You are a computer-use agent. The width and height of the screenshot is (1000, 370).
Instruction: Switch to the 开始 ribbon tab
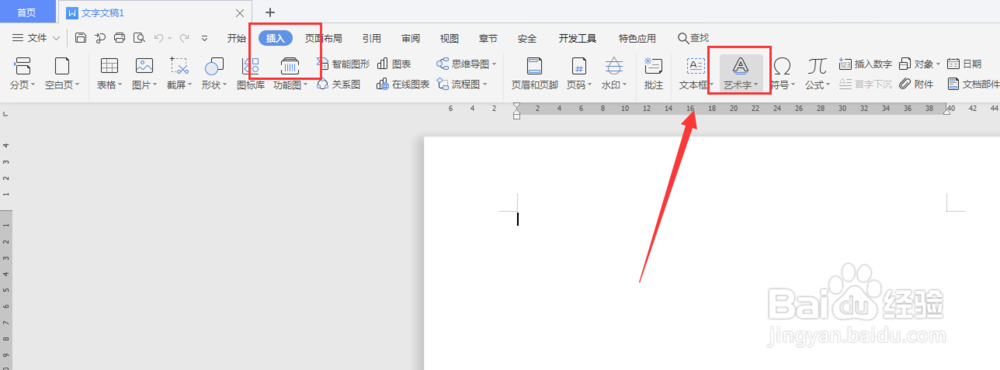coord(236,38)
